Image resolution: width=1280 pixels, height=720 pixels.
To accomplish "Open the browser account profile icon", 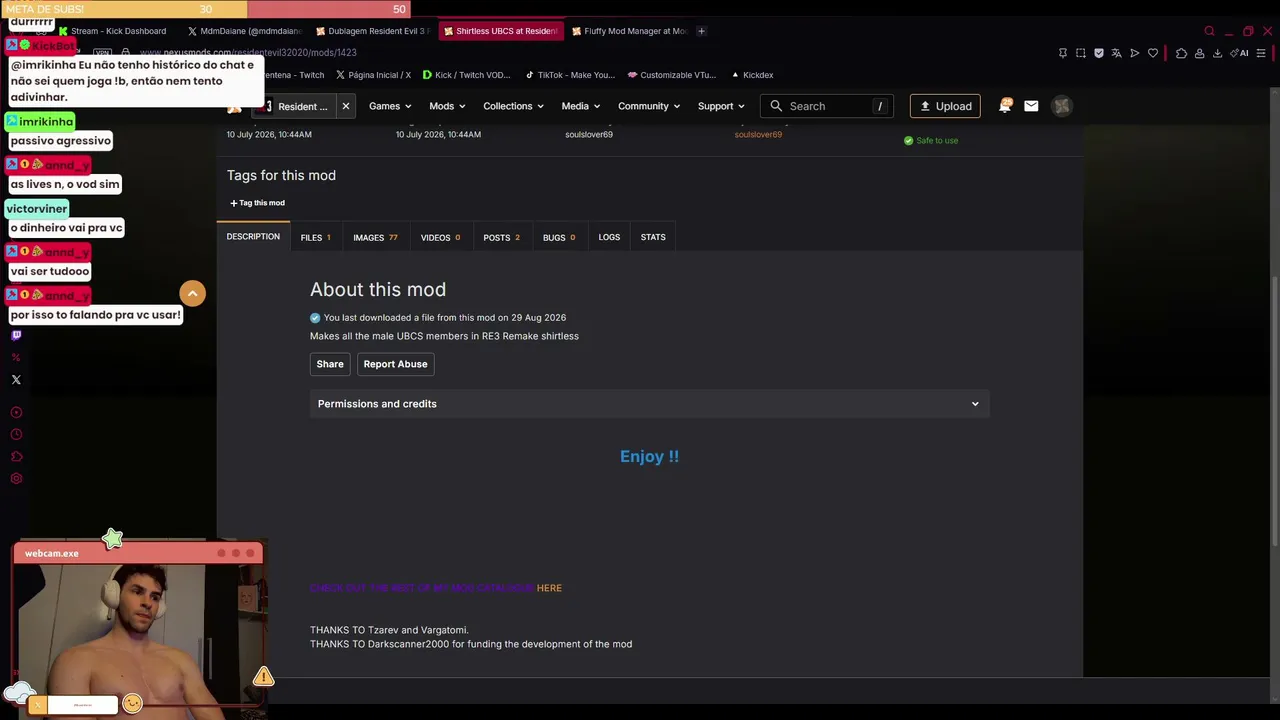I will (1199, 53).
